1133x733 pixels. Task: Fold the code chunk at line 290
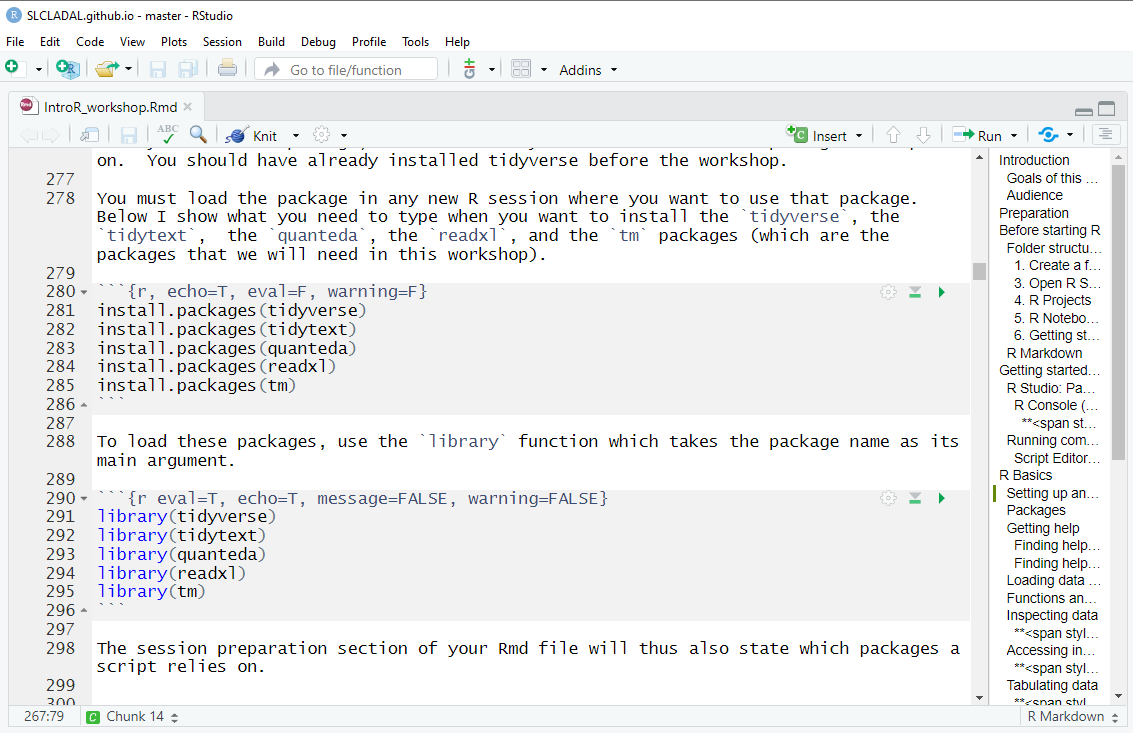pos(83,498)
